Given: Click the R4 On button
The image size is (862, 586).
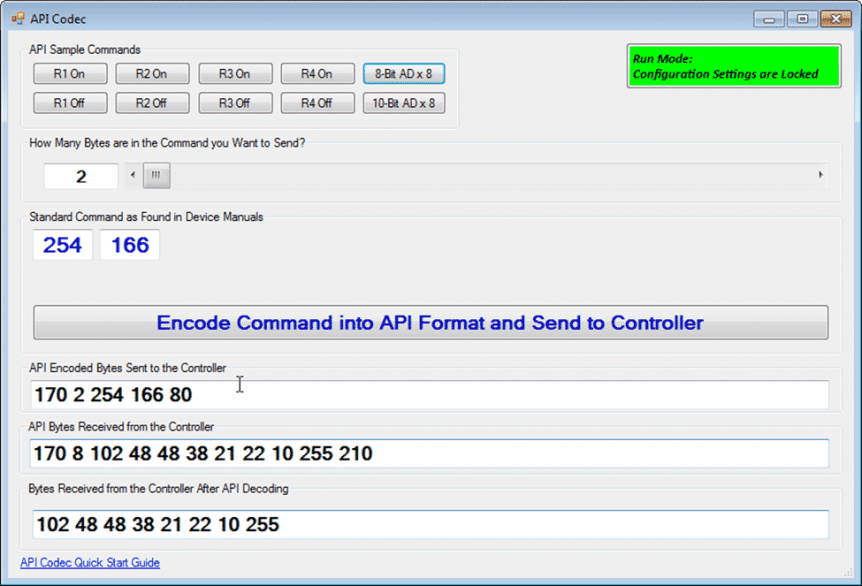Looking at the screenshot, I should 317,74.
